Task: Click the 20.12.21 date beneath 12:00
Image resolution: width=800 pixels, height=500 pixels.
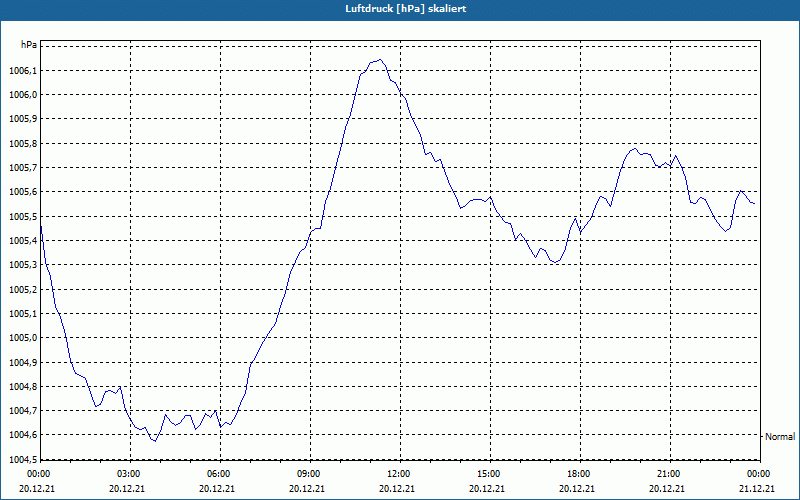Action: pyautogui.click(x=396, y=488)
